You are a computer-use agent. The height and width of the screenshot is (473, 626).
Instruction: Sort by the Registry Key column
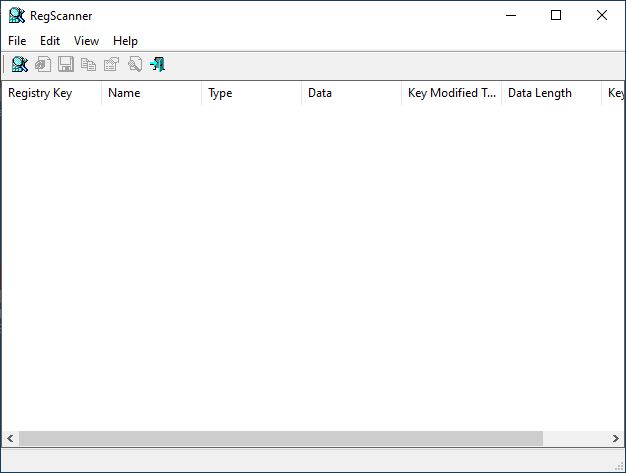point(52,93)
